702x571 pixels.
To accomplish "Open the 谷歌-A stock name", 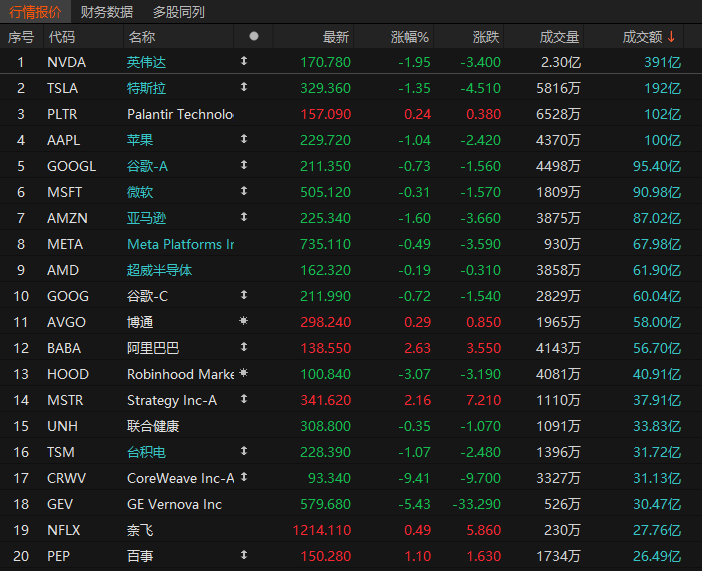I will (147, 166).
